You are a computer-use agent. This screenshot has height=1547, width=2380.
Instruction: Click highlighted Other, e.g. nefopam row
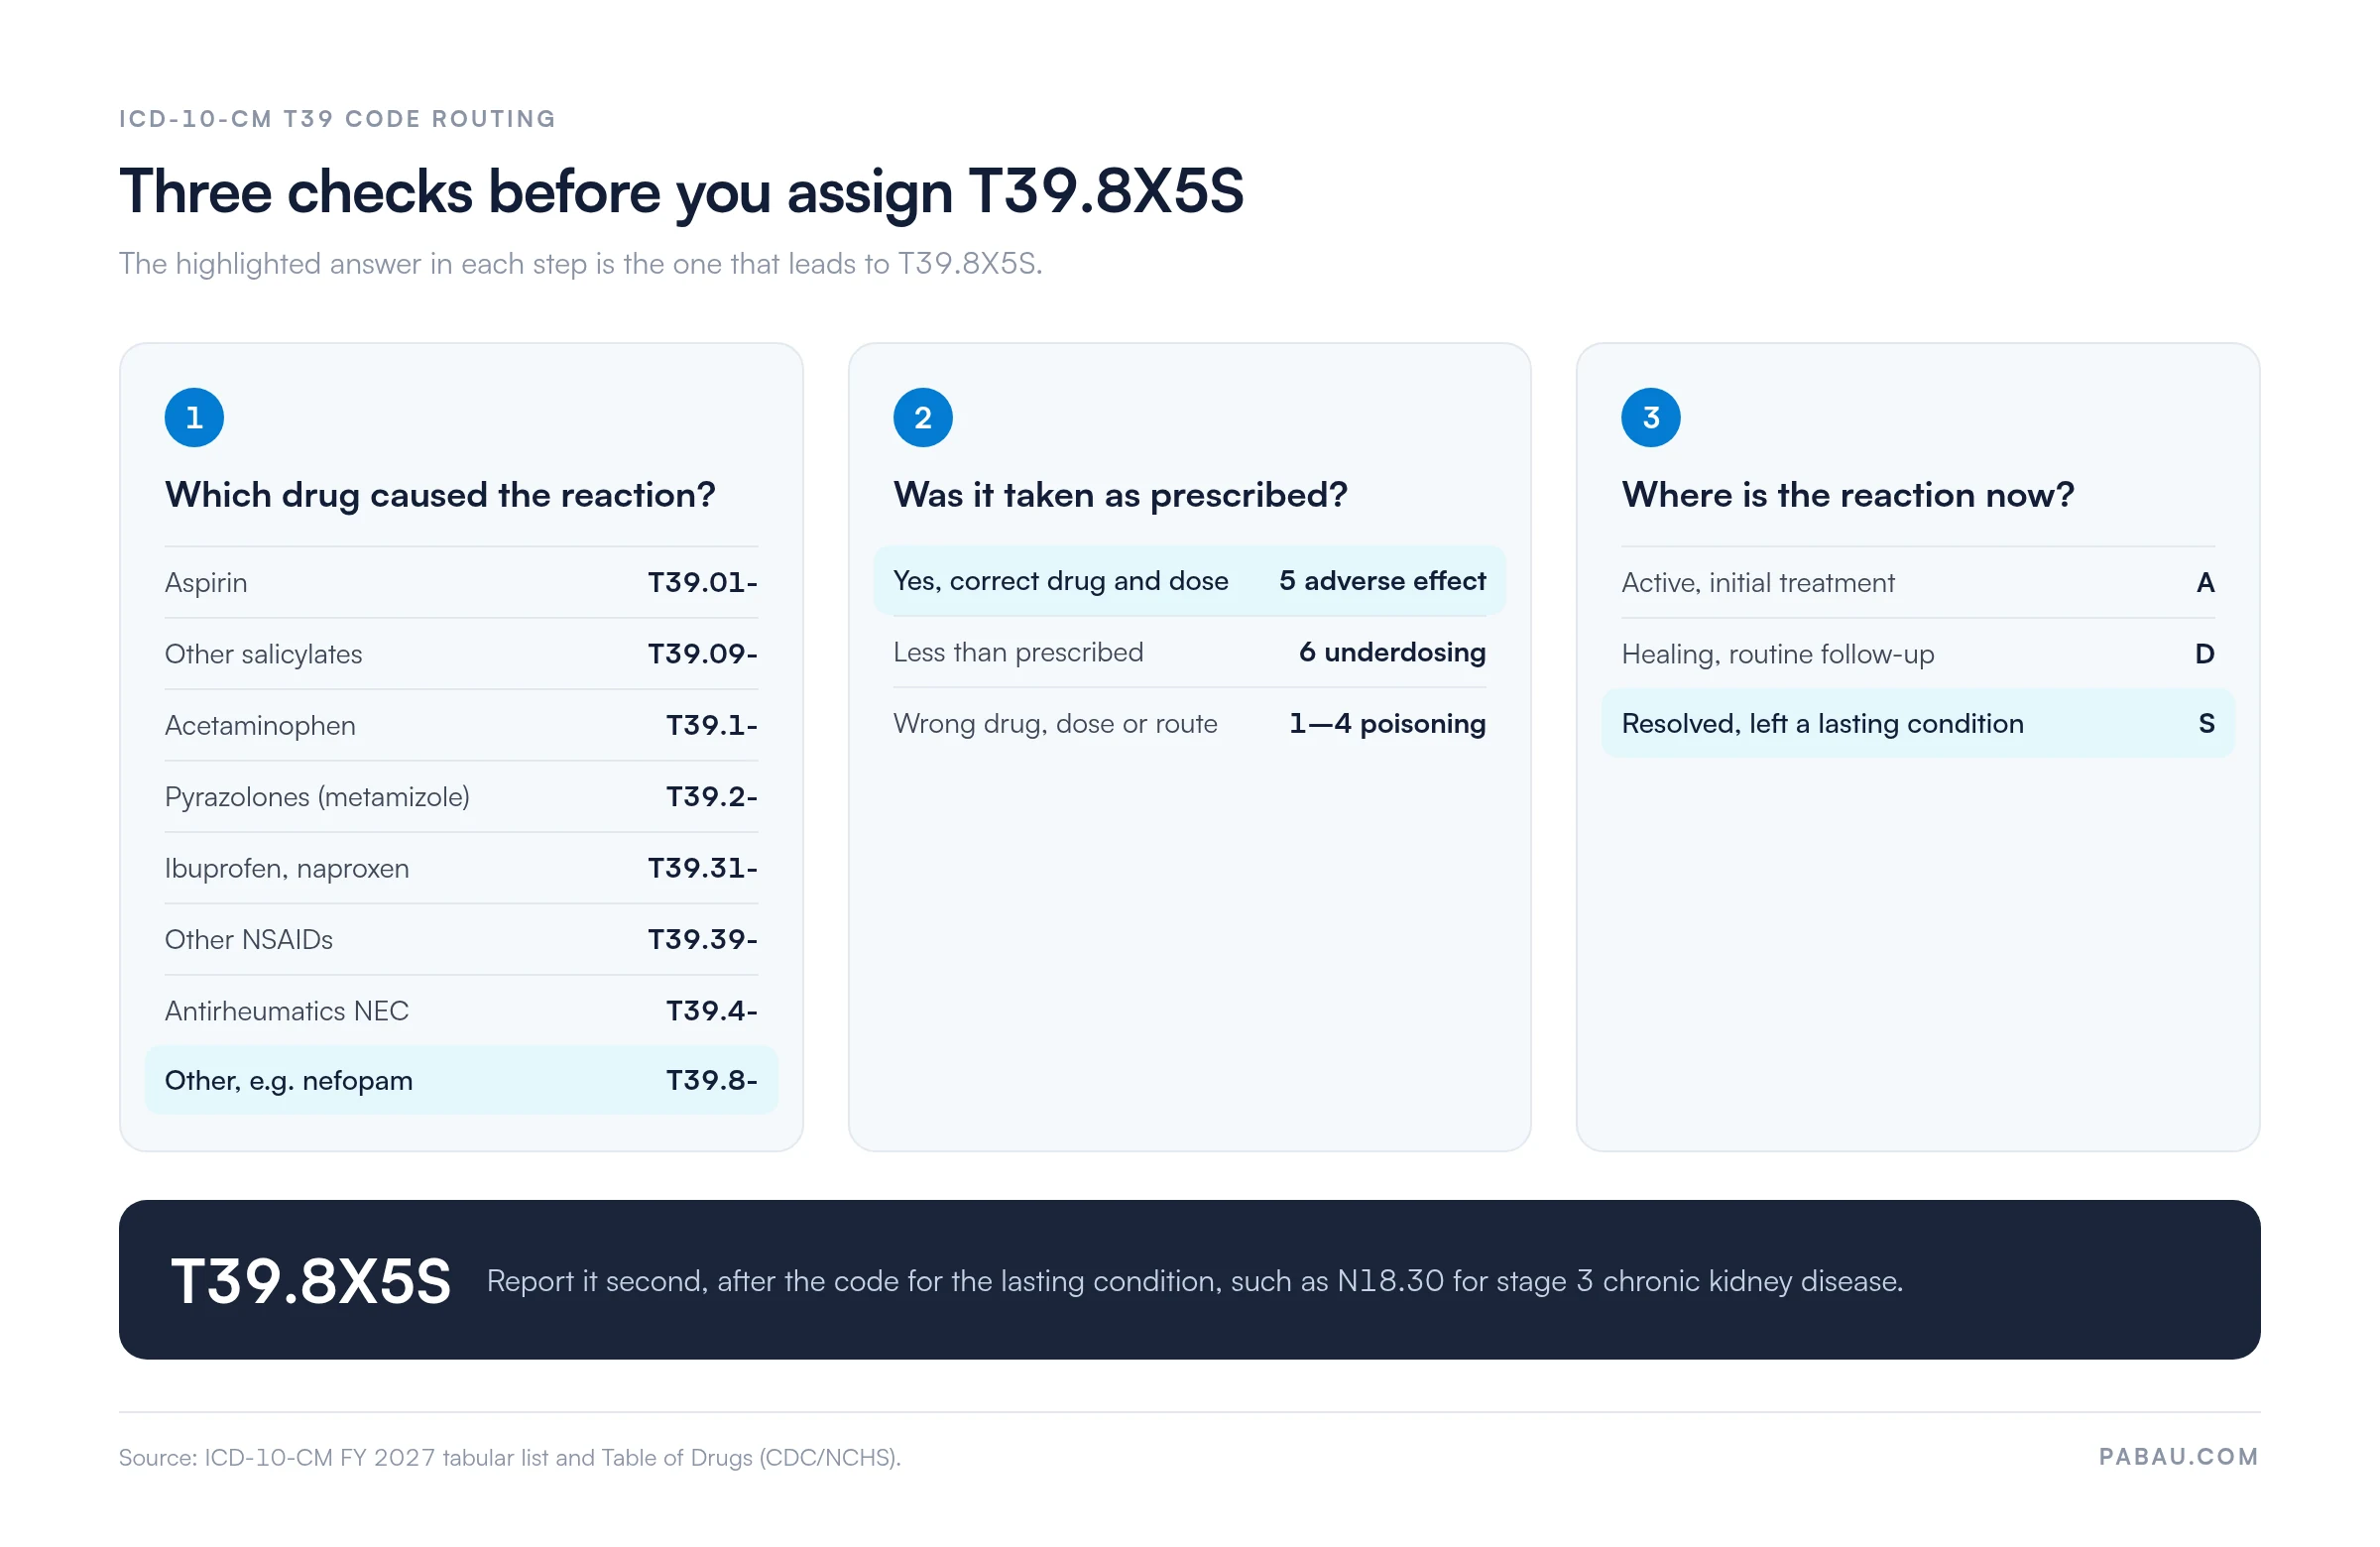[461, 1080]
